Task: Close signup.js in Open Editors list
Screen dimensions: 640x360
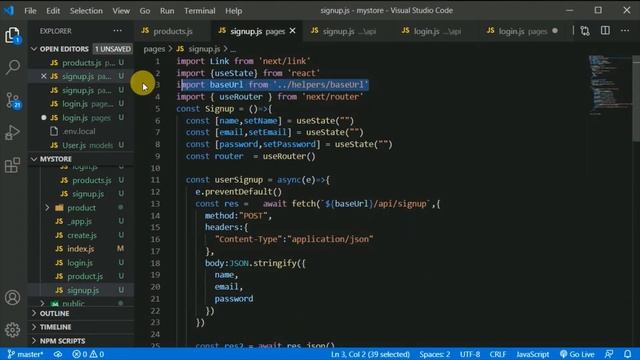Action: [x=44, y=76]
